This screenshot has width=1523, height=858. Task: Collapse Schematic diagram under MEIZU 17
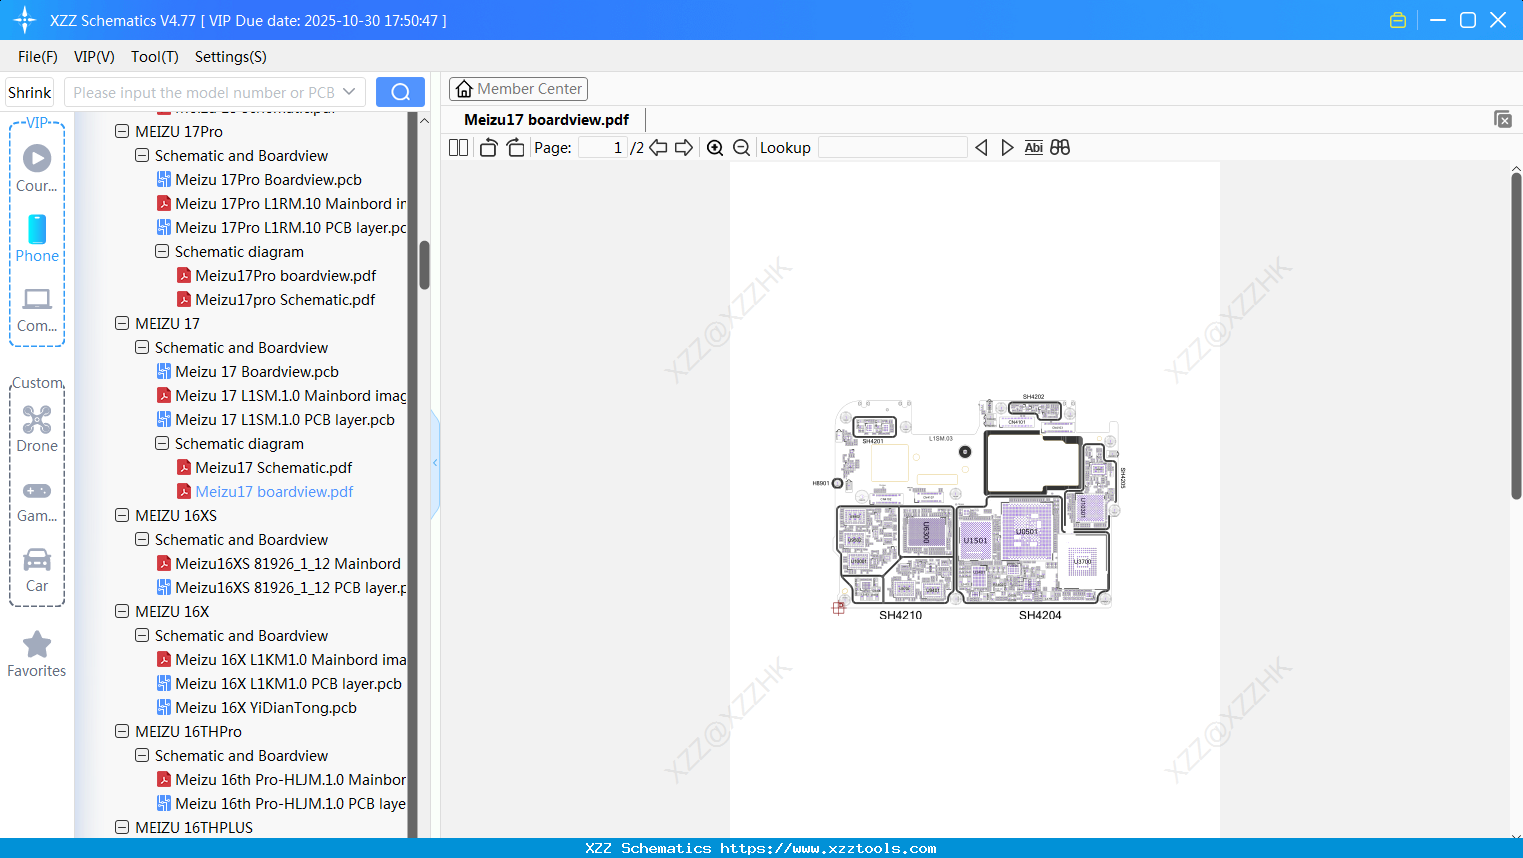[162, 443]
